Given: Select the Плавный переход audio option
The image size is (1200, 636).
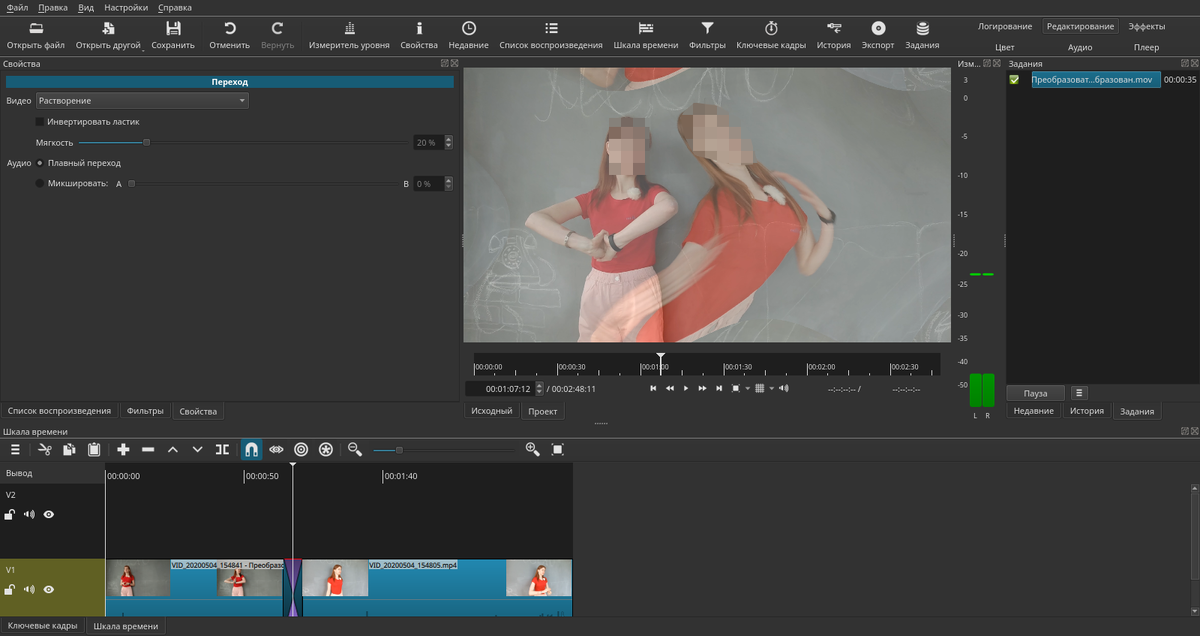Looking at the screenshot, I should 40,163.
